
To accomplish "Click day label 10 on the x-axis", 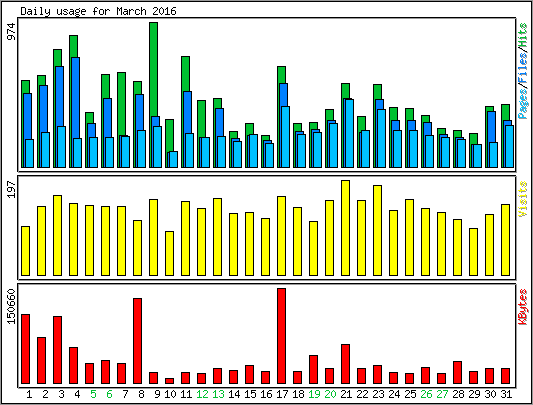I will click(170, 394).
